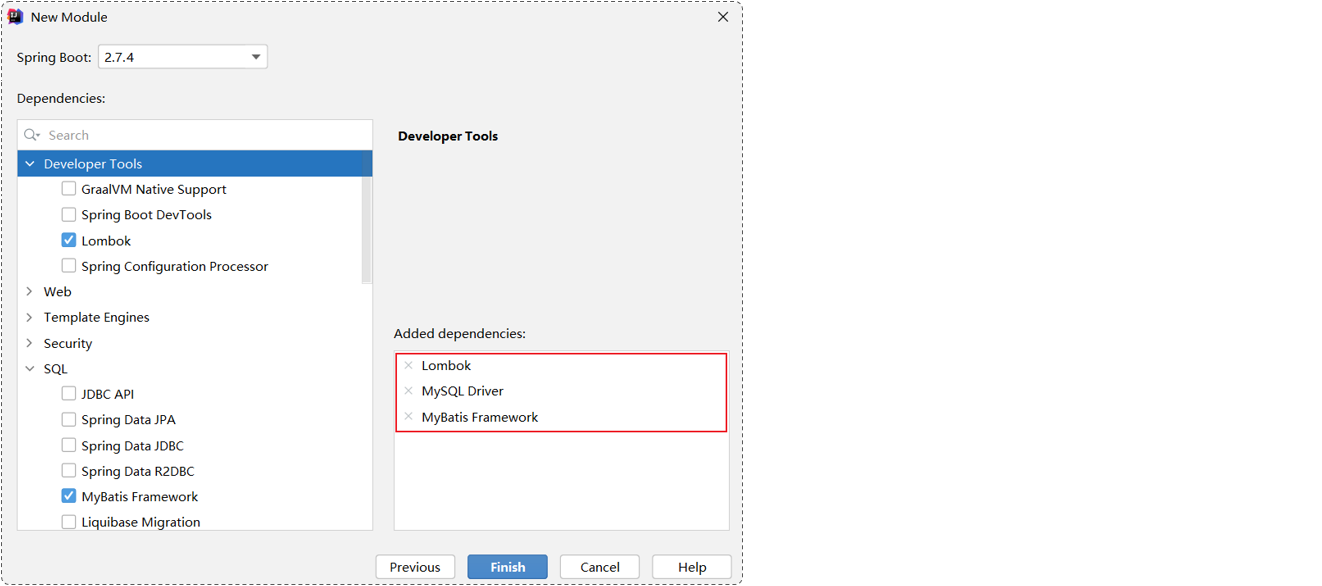1322x586 pixels.
Task: Click the dependencies Search field
Action: point(195,135)
